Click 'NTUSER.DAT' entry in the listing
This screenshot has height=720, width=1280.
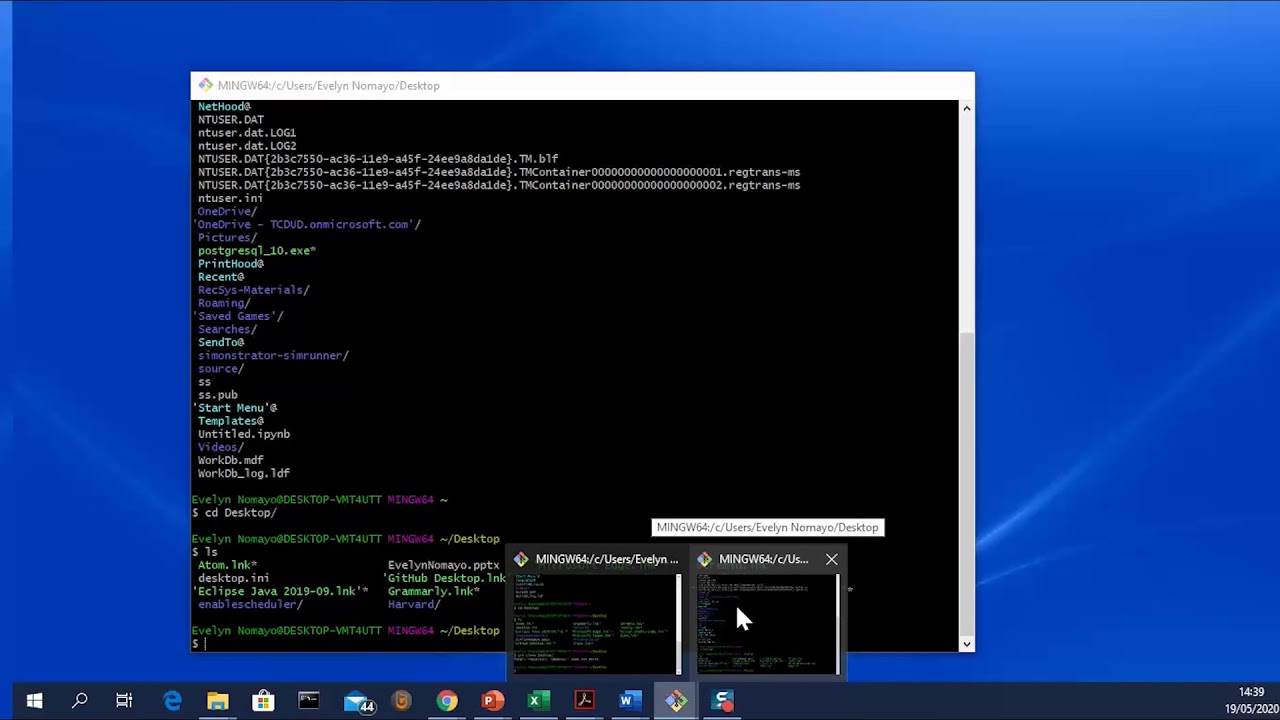231,119
